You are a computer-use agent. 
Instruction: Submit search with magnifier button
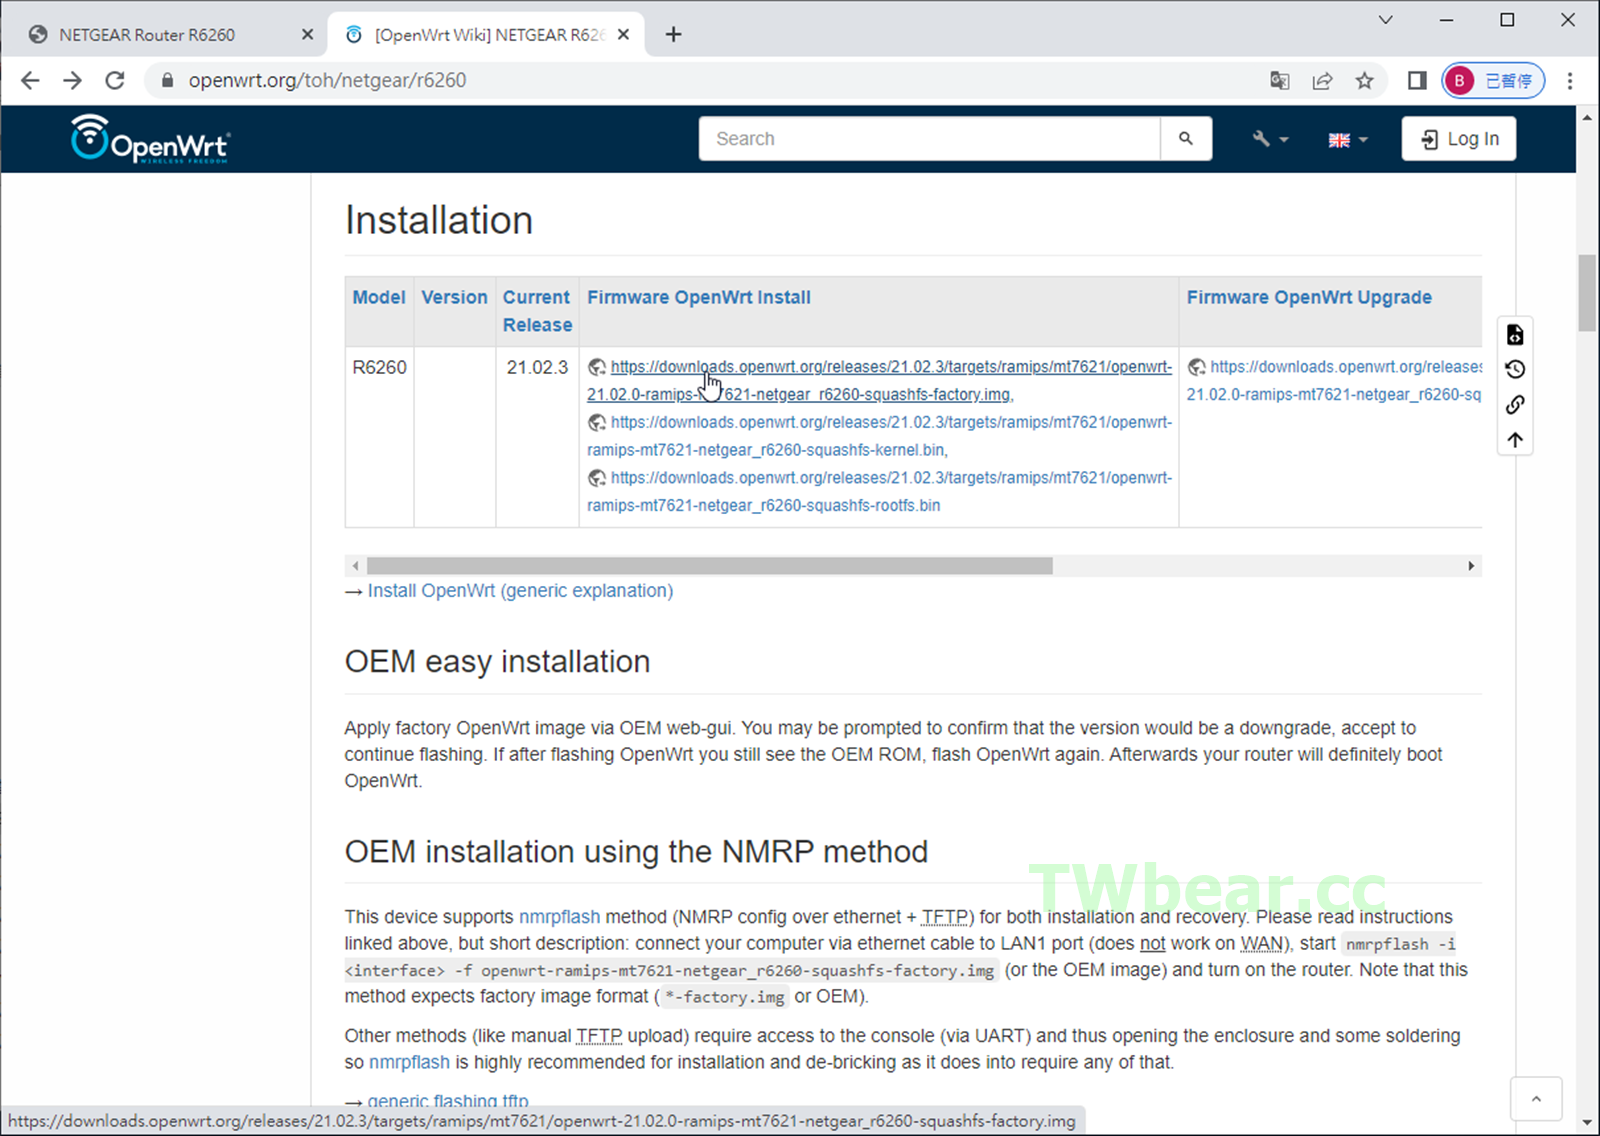1186,139
